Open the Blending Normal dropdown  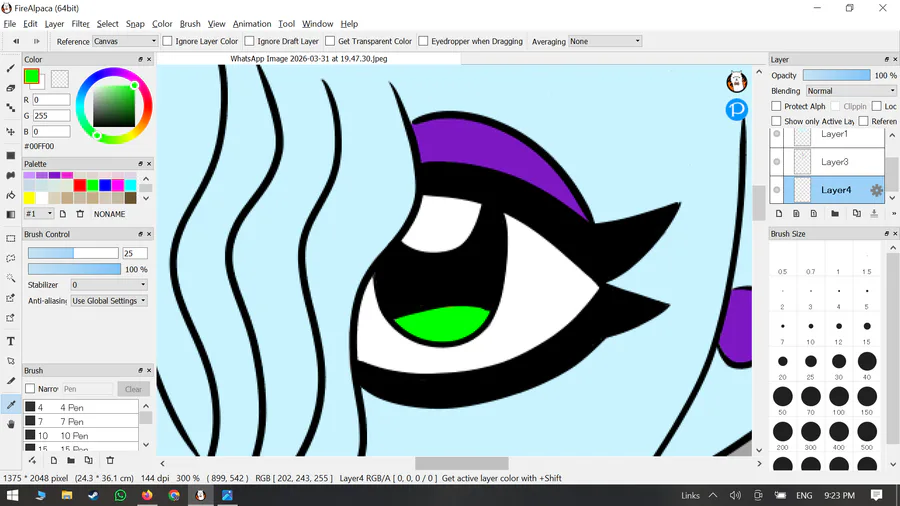851,91
